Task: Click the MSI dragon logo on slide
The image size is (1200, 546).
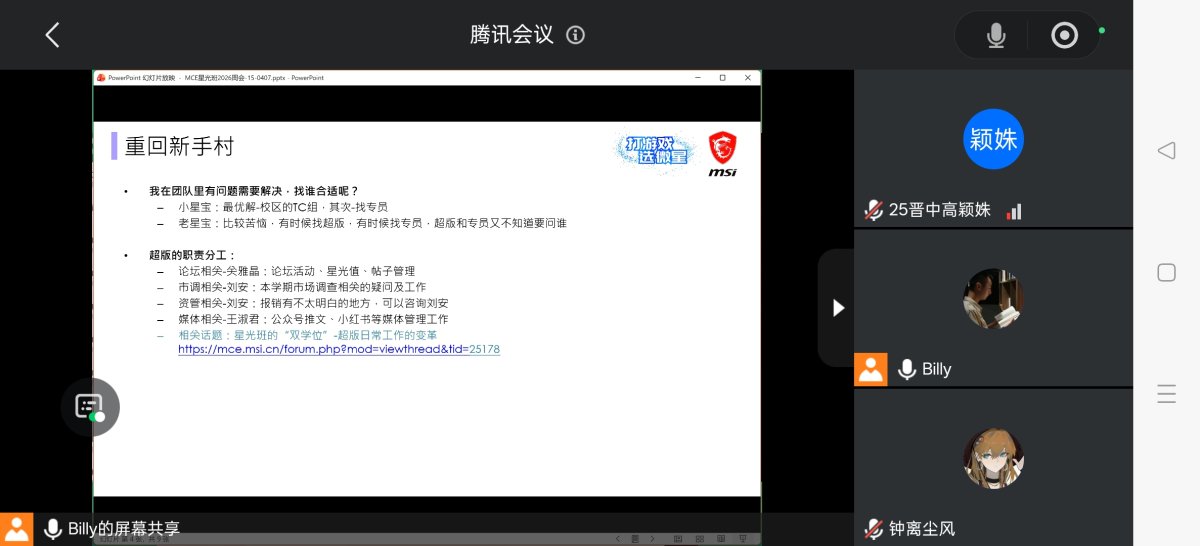Action: click(x=723, y=155)
